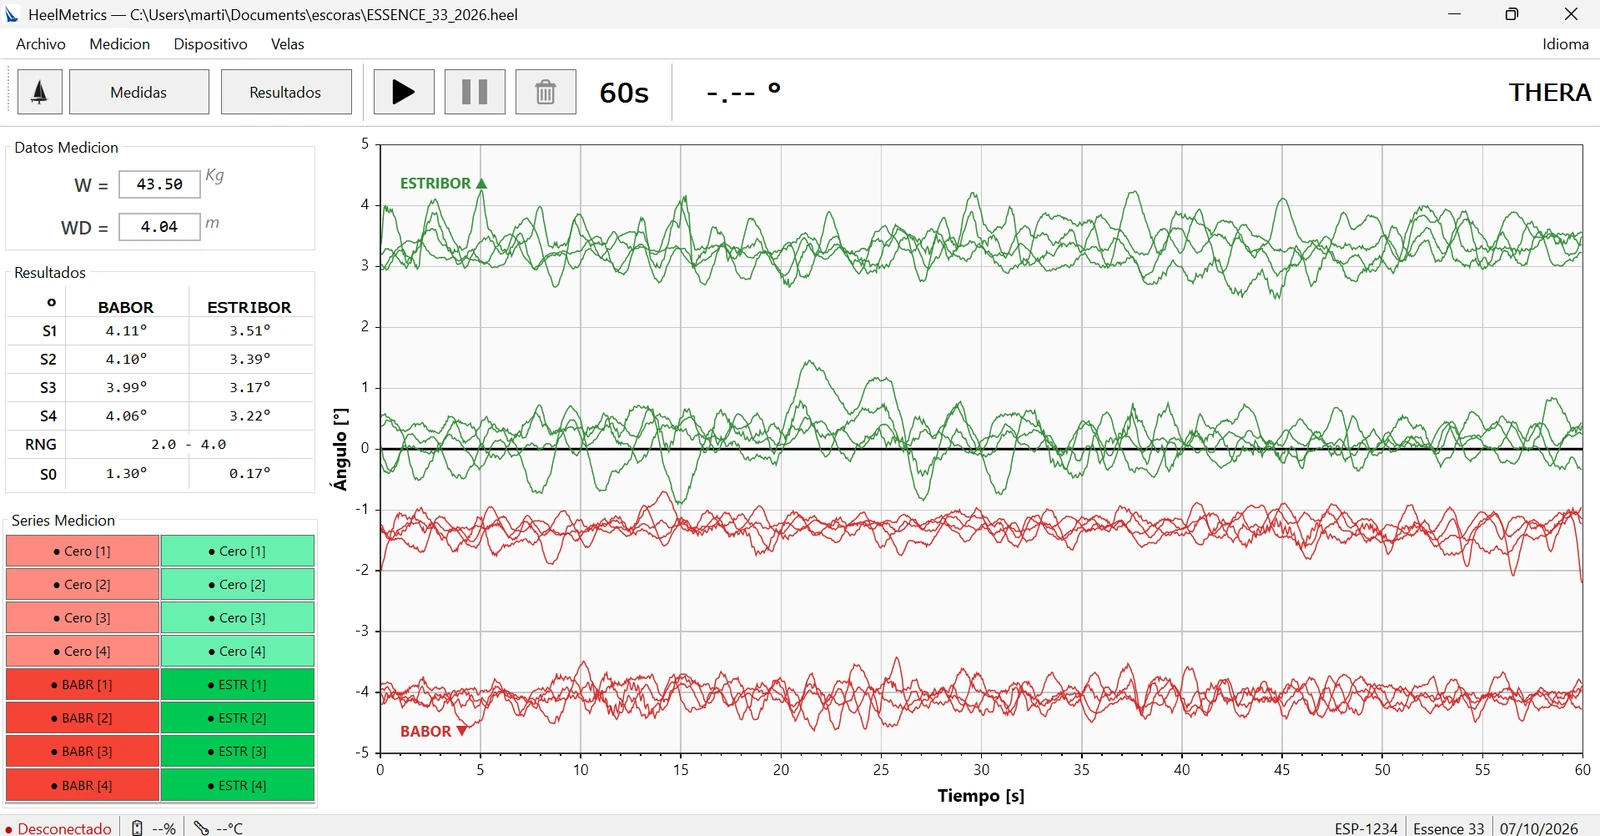Select the BABR [1] series
The image size is (1600, 836).
pos(83,685)
